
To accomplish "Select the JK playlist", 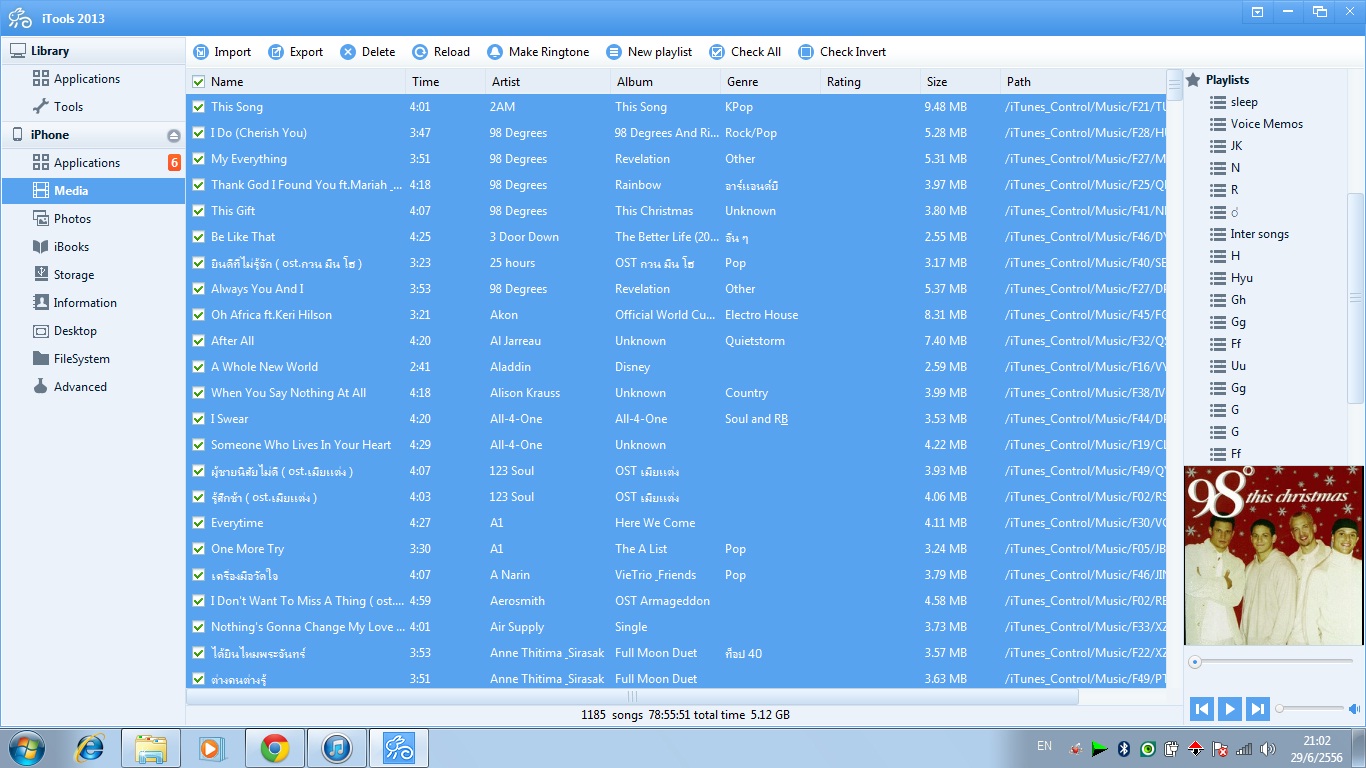I will pos(1236,146).
